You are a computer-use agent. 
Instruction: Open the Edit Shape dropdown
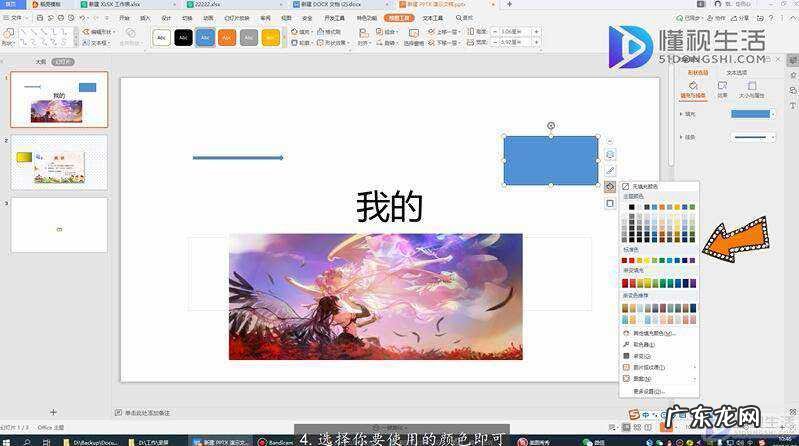point(99,32)
